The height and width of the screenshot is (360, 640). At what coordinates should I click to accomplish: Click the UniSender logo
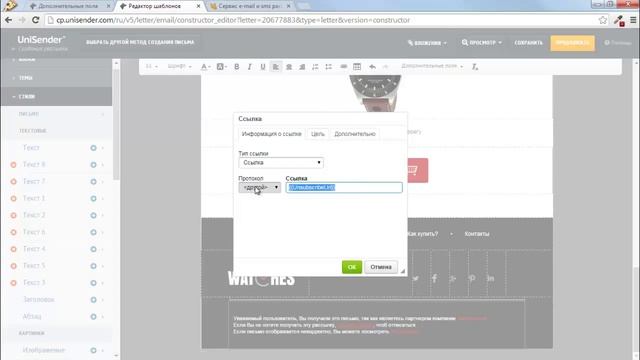(41, 40)
